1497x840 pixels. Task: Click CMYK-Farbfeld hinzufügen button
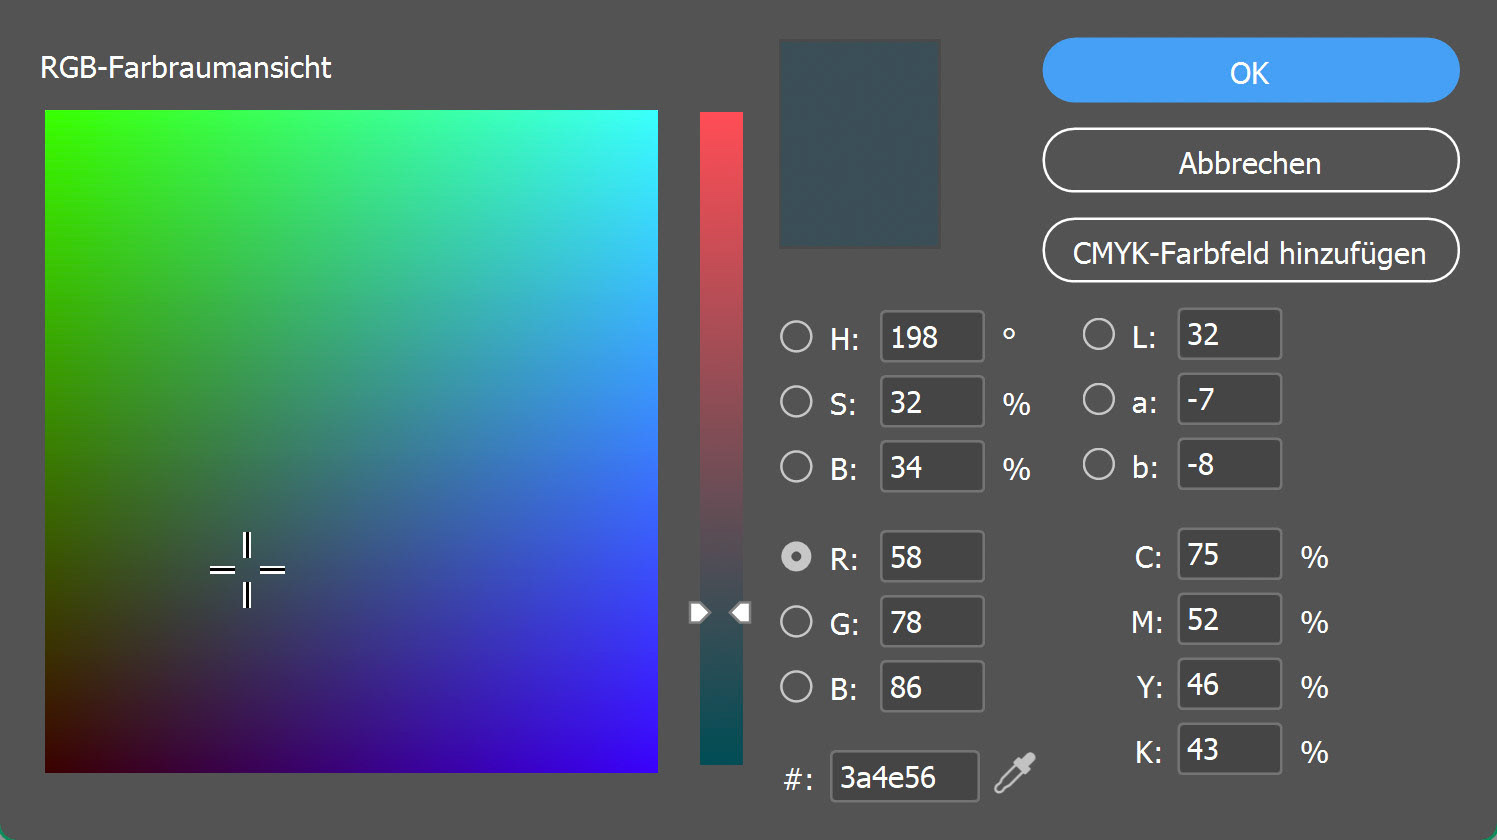tap(1250, 251)
